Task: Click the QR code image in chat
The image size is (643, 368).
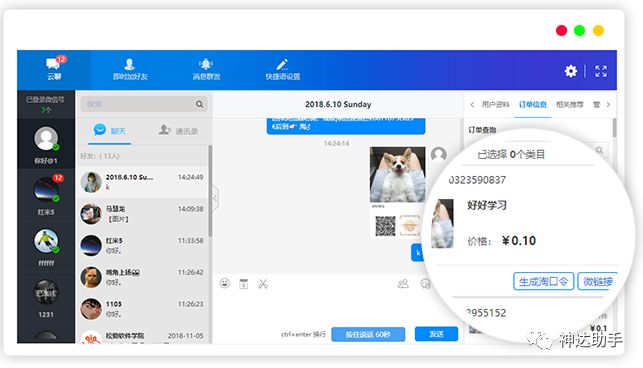Action: coord(385,226)
